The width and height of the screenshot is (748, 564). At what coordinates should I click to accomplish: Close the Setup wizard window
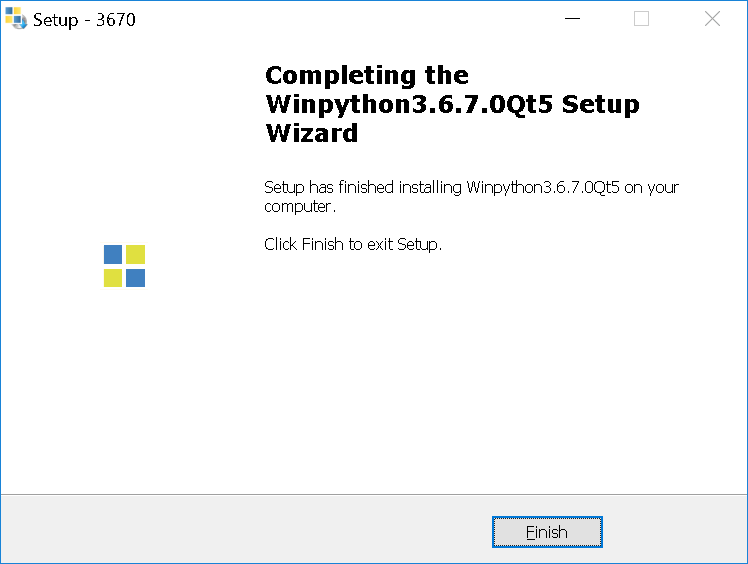(712, 19)
